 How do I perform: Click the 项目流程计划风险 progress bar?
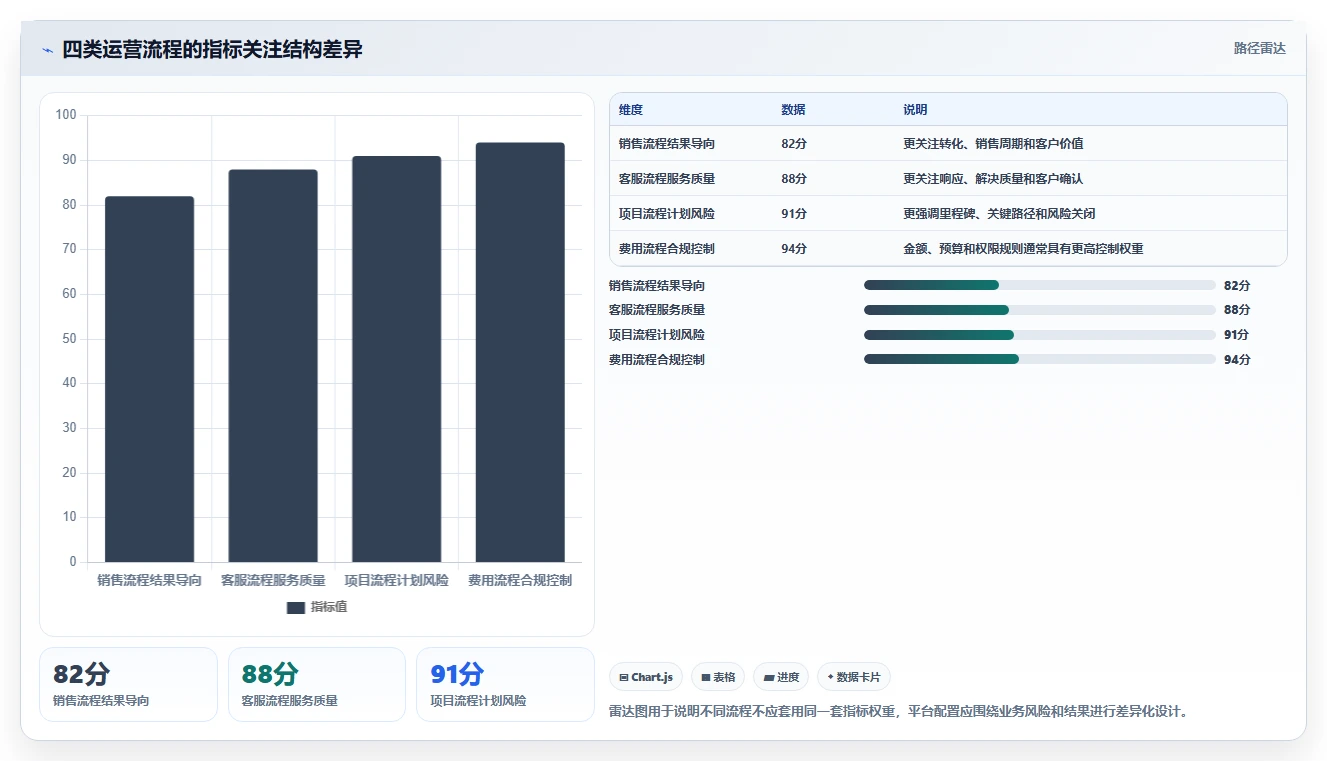tap(1040, 335)
